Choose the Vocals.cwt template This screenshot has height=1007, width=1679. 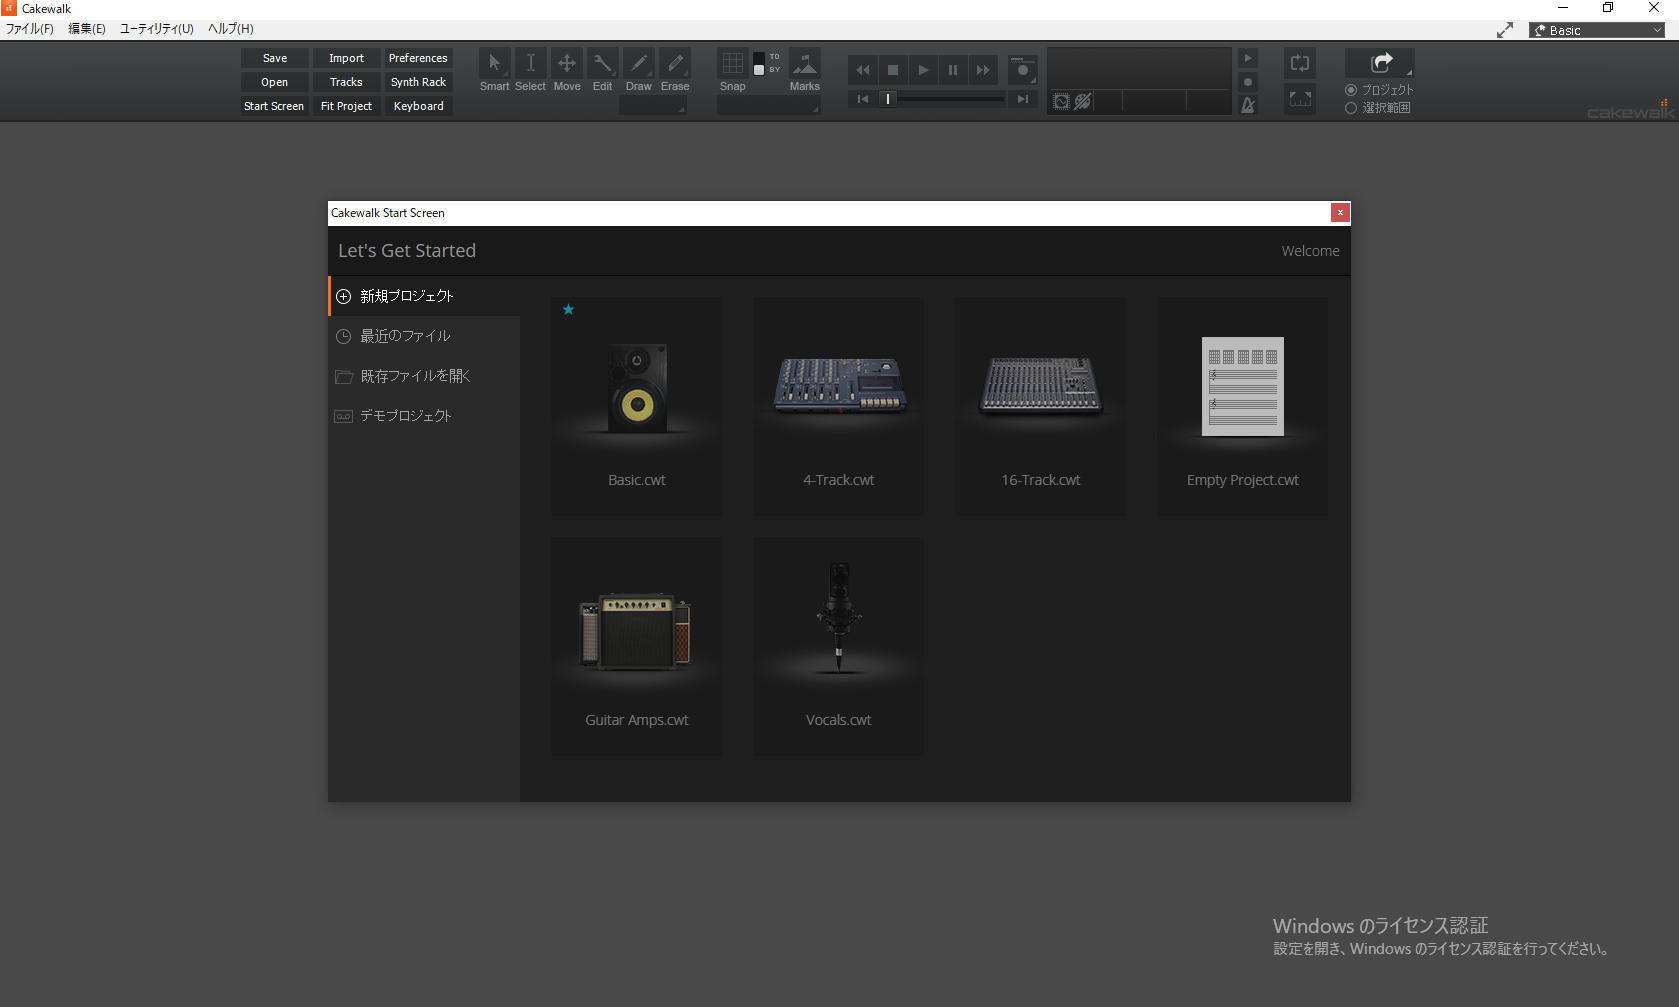(x=839, y=646)
